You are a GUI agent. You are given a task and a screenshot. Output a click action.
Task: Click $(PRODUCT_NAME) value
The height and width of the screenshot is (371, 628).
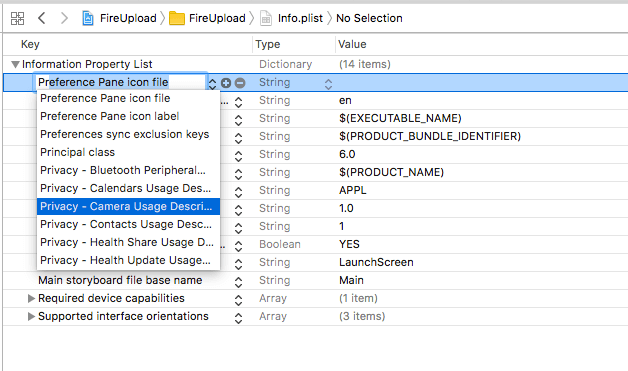click(x=391, y=172)
